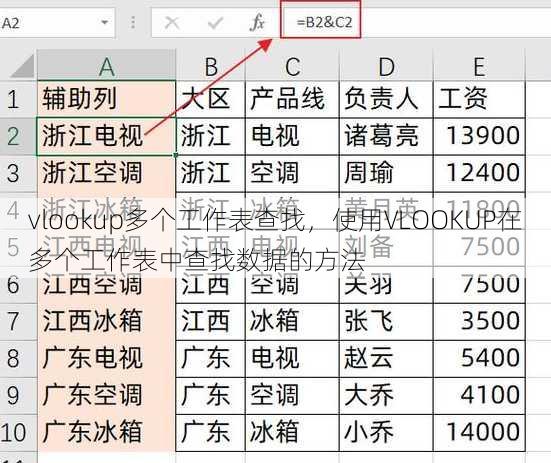The height and width of the screenshot is (463, 551).
Task: Select cell containing 浙江电视
Action: tap(106, 136)
